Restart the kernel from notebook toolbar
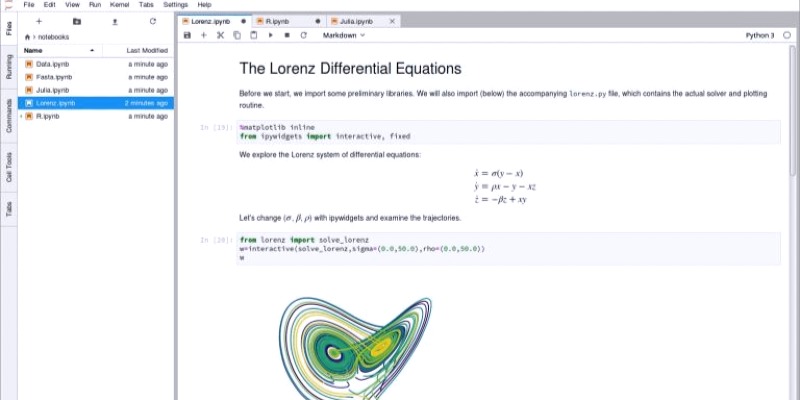Image resolution: width=800 pixels, height=400 pixels. (303, 35)
